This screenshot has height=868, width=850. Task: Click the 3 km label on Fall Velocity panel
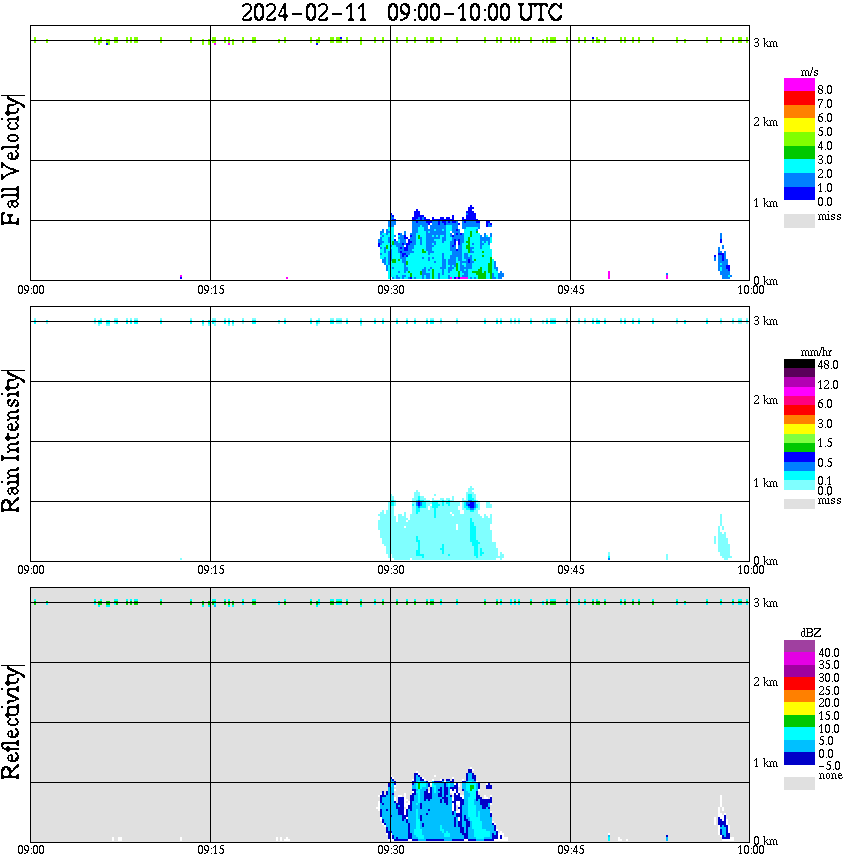[x=765, y=43]
